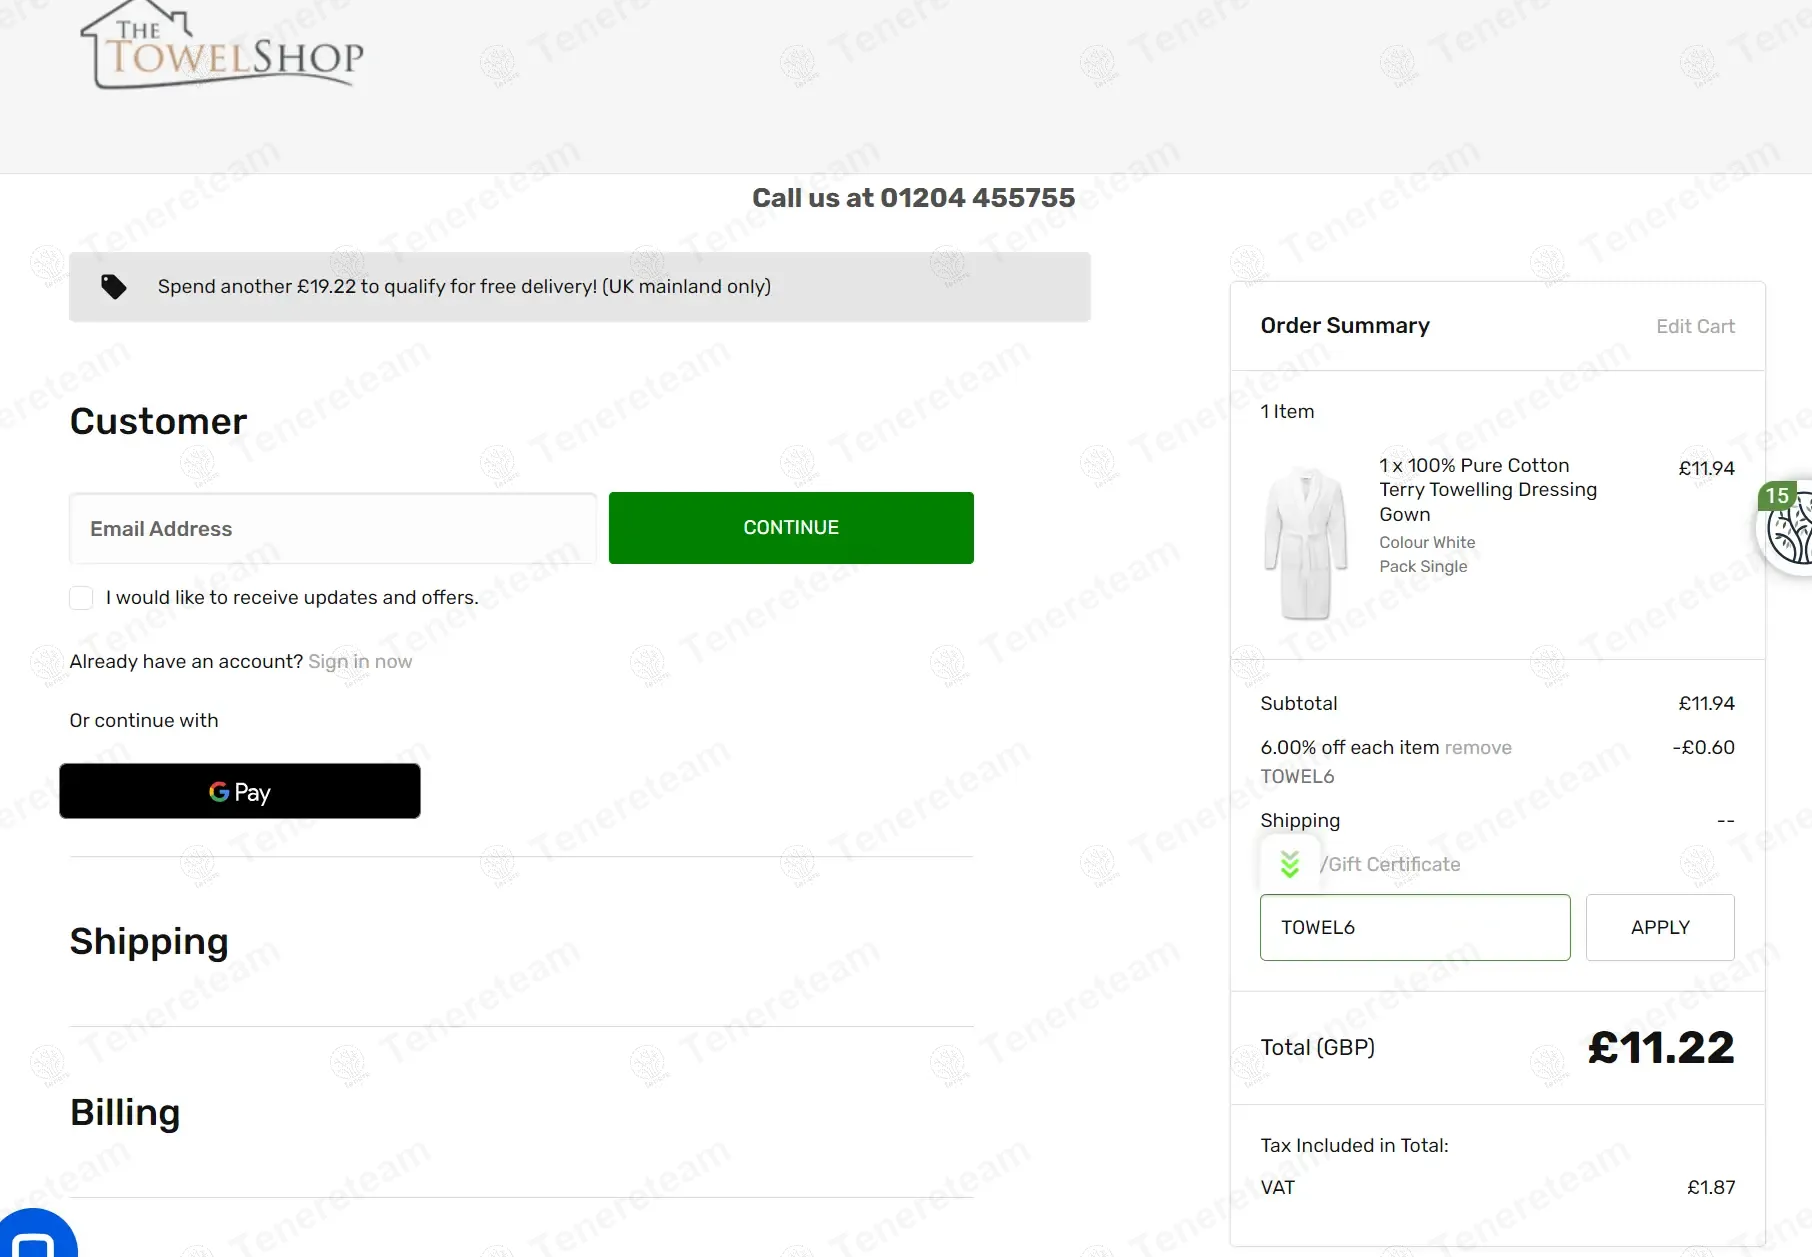Pay with the Google Pay button
The height and width of the screenshot is (1257, 1812).
[240, 791]
